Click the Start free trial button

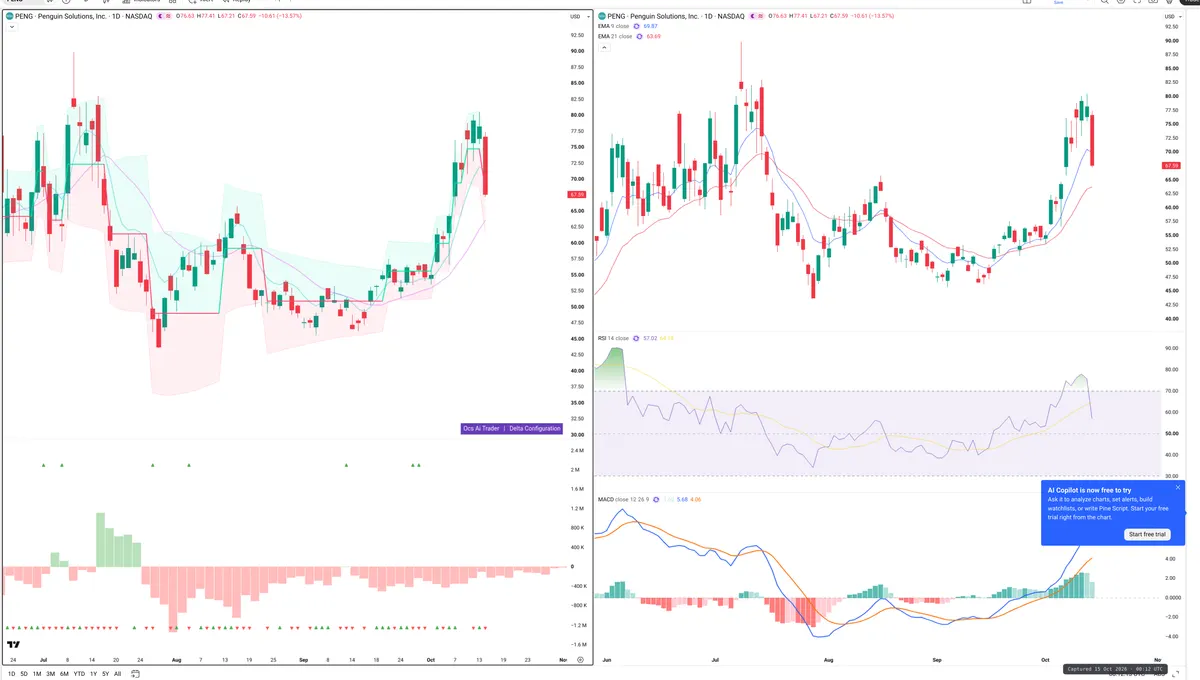tap(1147, 534)
